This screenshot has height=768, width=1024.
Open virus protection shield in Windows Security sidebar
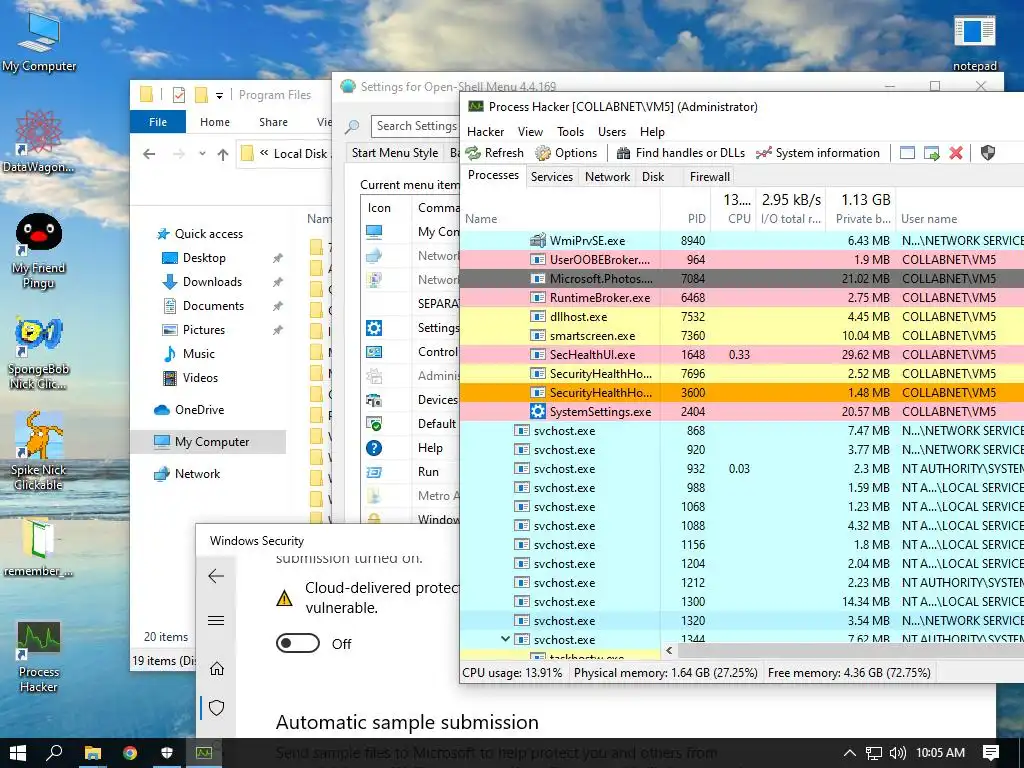tap(217, 707)
